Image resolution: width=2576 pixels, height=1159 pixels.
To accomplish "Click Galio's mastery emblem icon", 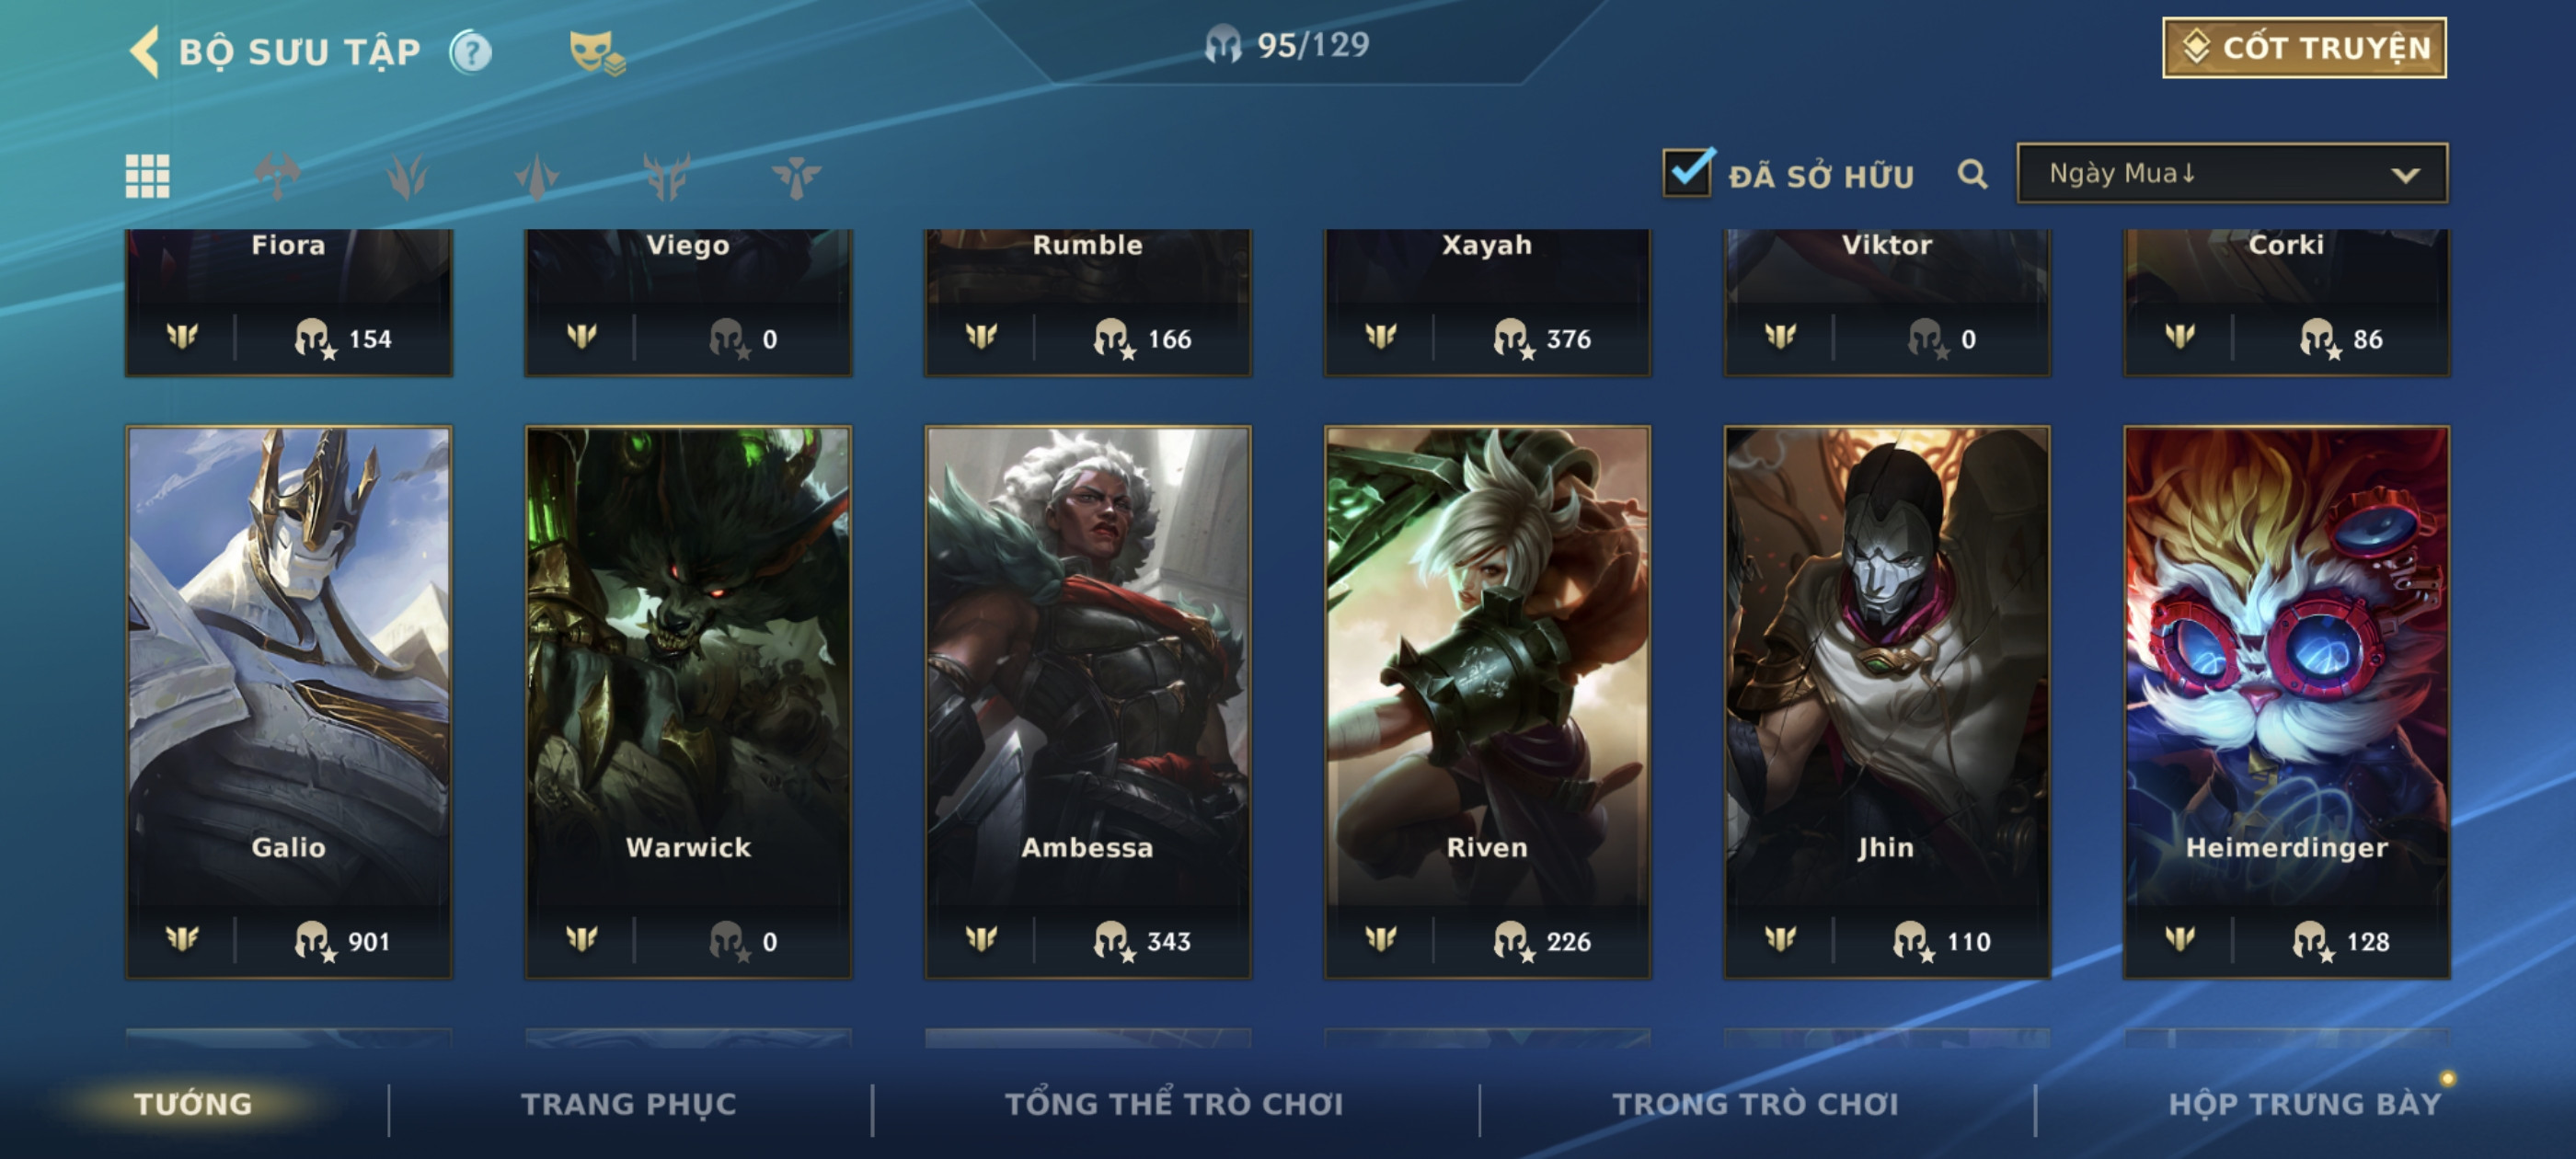I will pyautogui.click(x=182, y=939).
